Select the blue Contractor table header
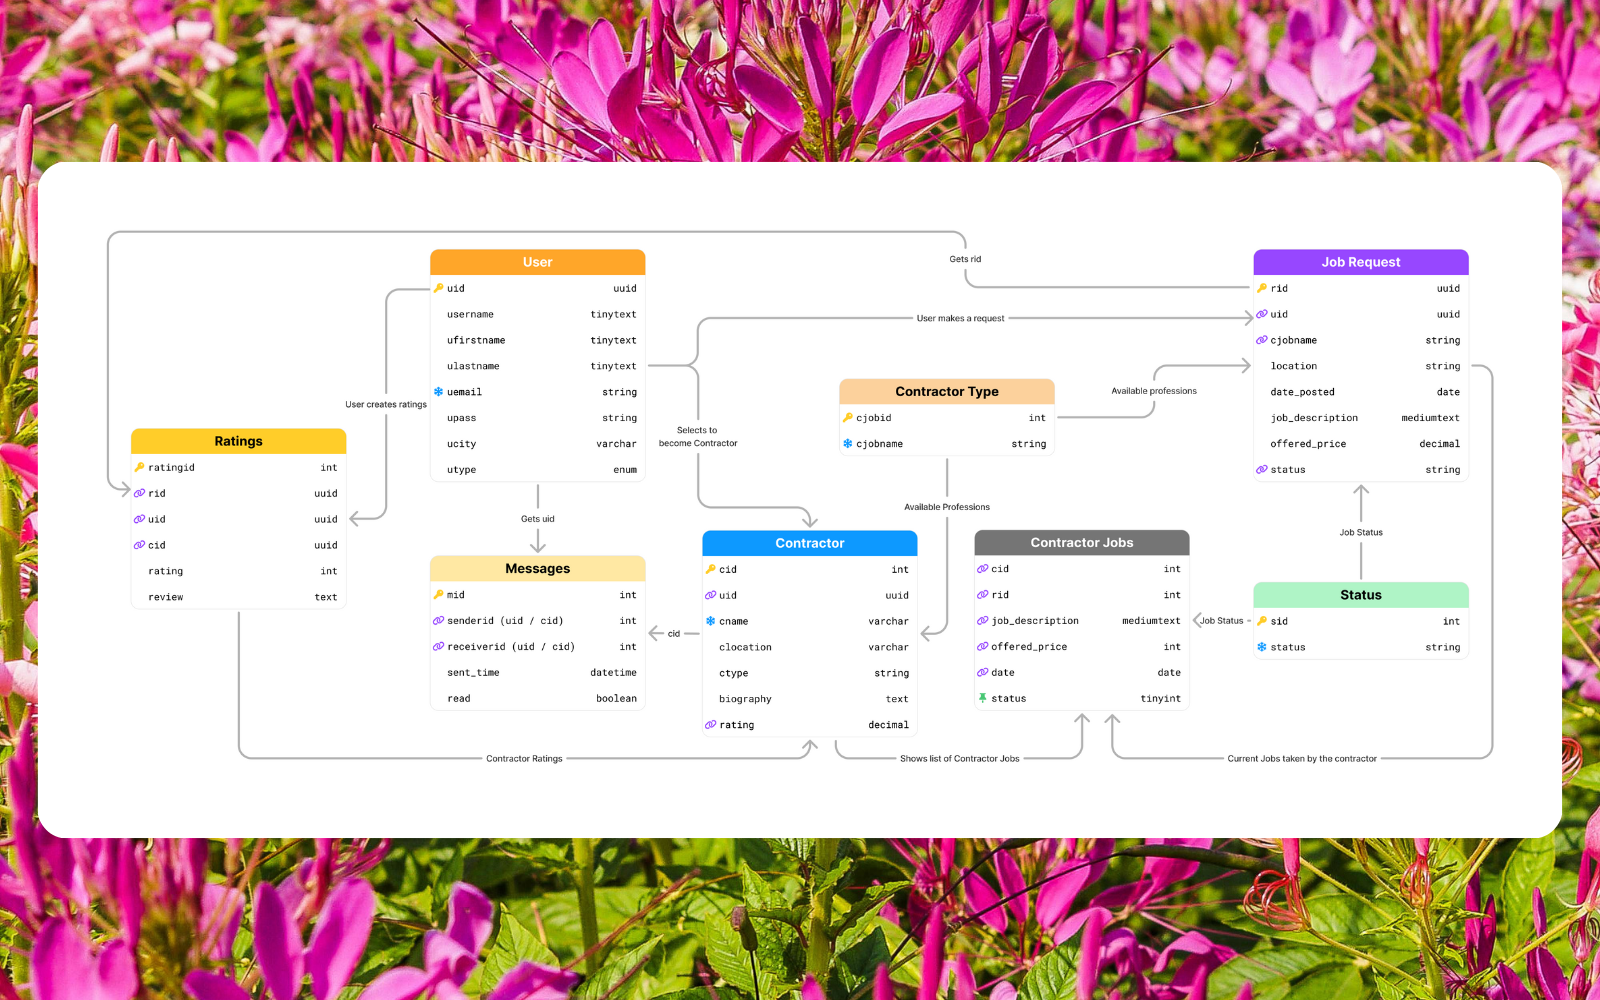The image size is (1600, 1000). click(x=809, y=543)
